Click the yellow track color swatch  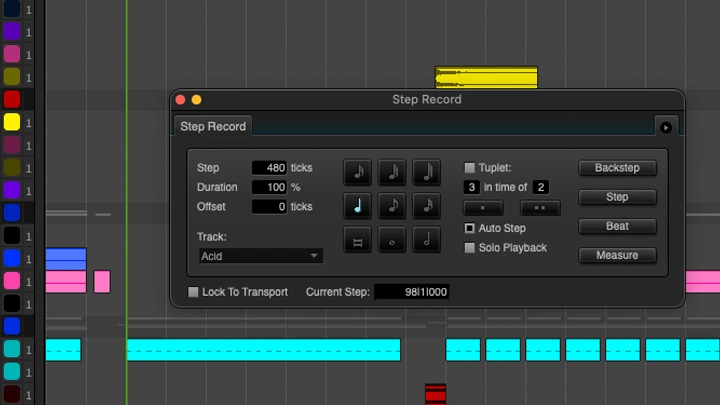pyautogui.click(x=12, y=123)
